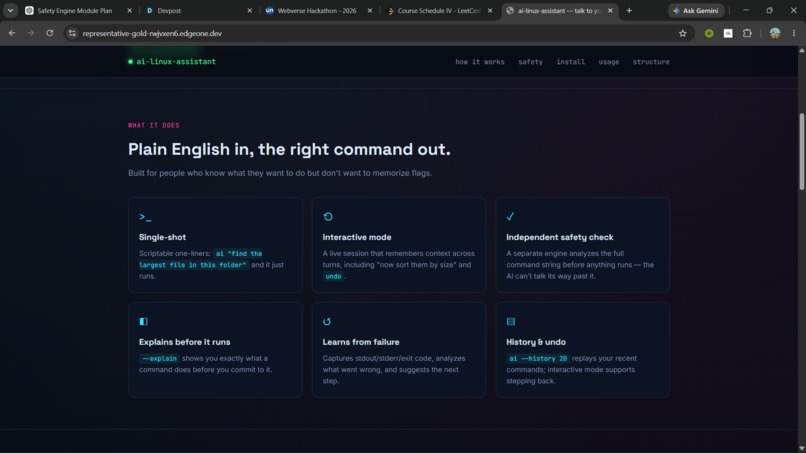Click the Ask Gemini button

tap(696, 10)
